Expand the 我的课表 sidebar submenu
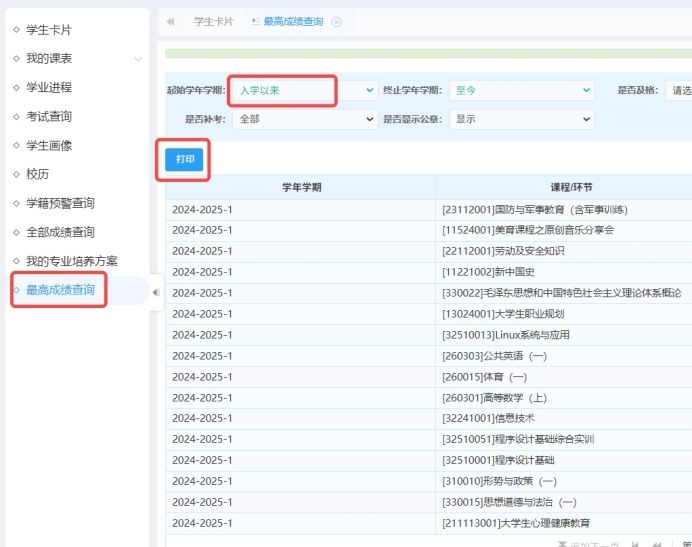The width and height of the screenshot is (692, 547). pyautogui.click(x=138, y=59)
